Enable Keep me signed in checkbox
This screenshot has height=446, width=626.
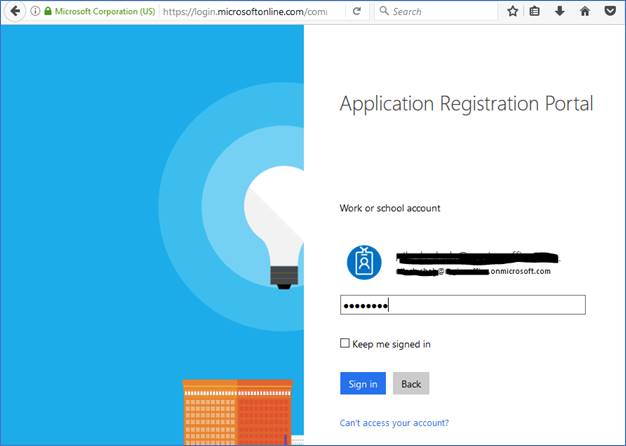point(345,343)
